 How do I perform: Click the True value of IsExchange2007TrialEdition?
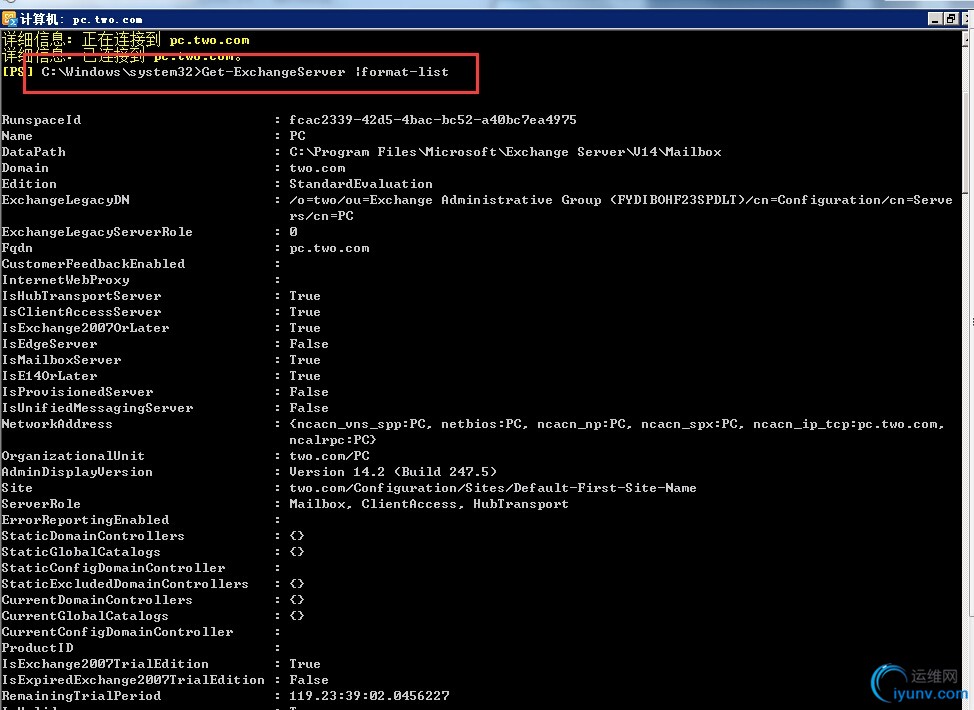click(304, 665)
